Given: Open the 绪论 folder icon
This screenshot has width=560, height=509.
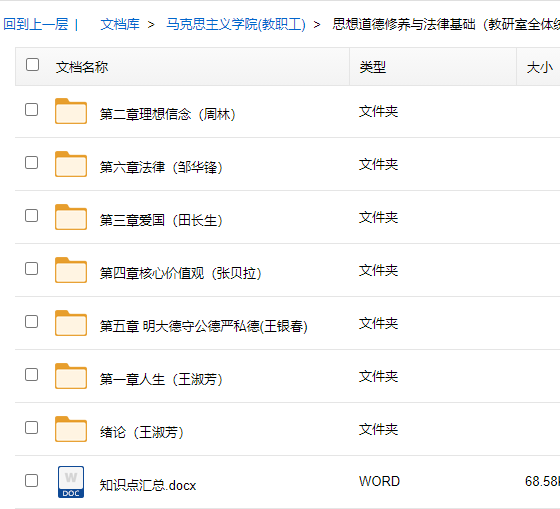Looking at the screenshot, I should pos(71,429).
